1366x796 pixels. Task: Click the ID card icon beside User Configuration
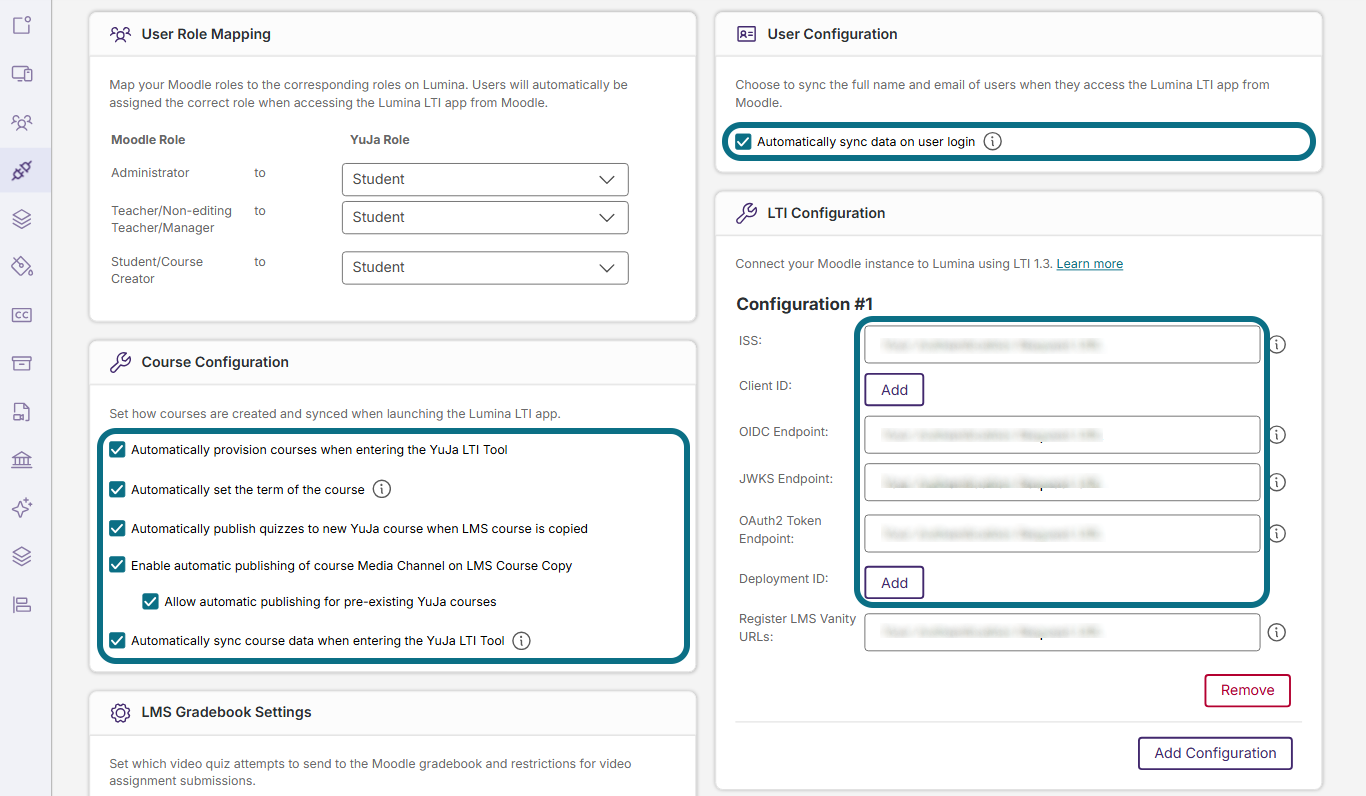point(746,34)
